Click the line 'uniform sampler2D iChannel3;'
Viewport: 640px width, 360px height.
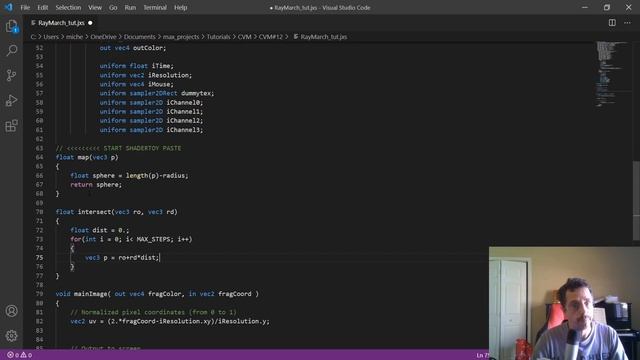[151, 130]
